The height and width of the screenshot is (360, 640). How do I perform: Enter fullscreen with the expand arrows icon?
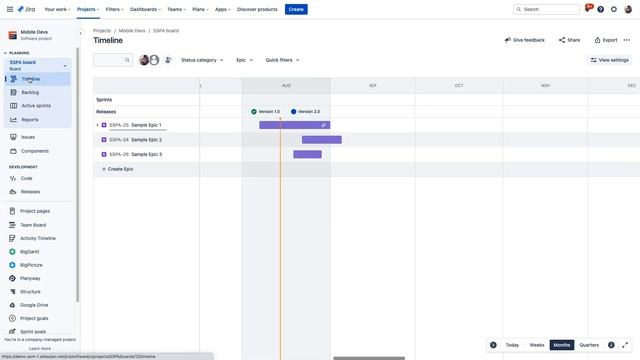(625, 345)
